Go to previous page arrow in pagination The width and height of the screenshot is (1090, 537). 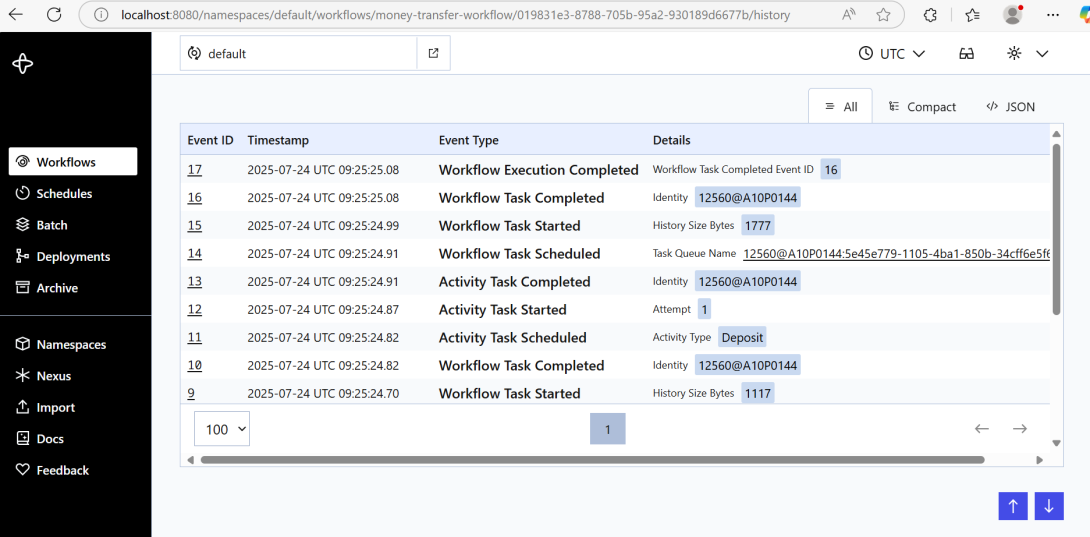click(982, 429)
